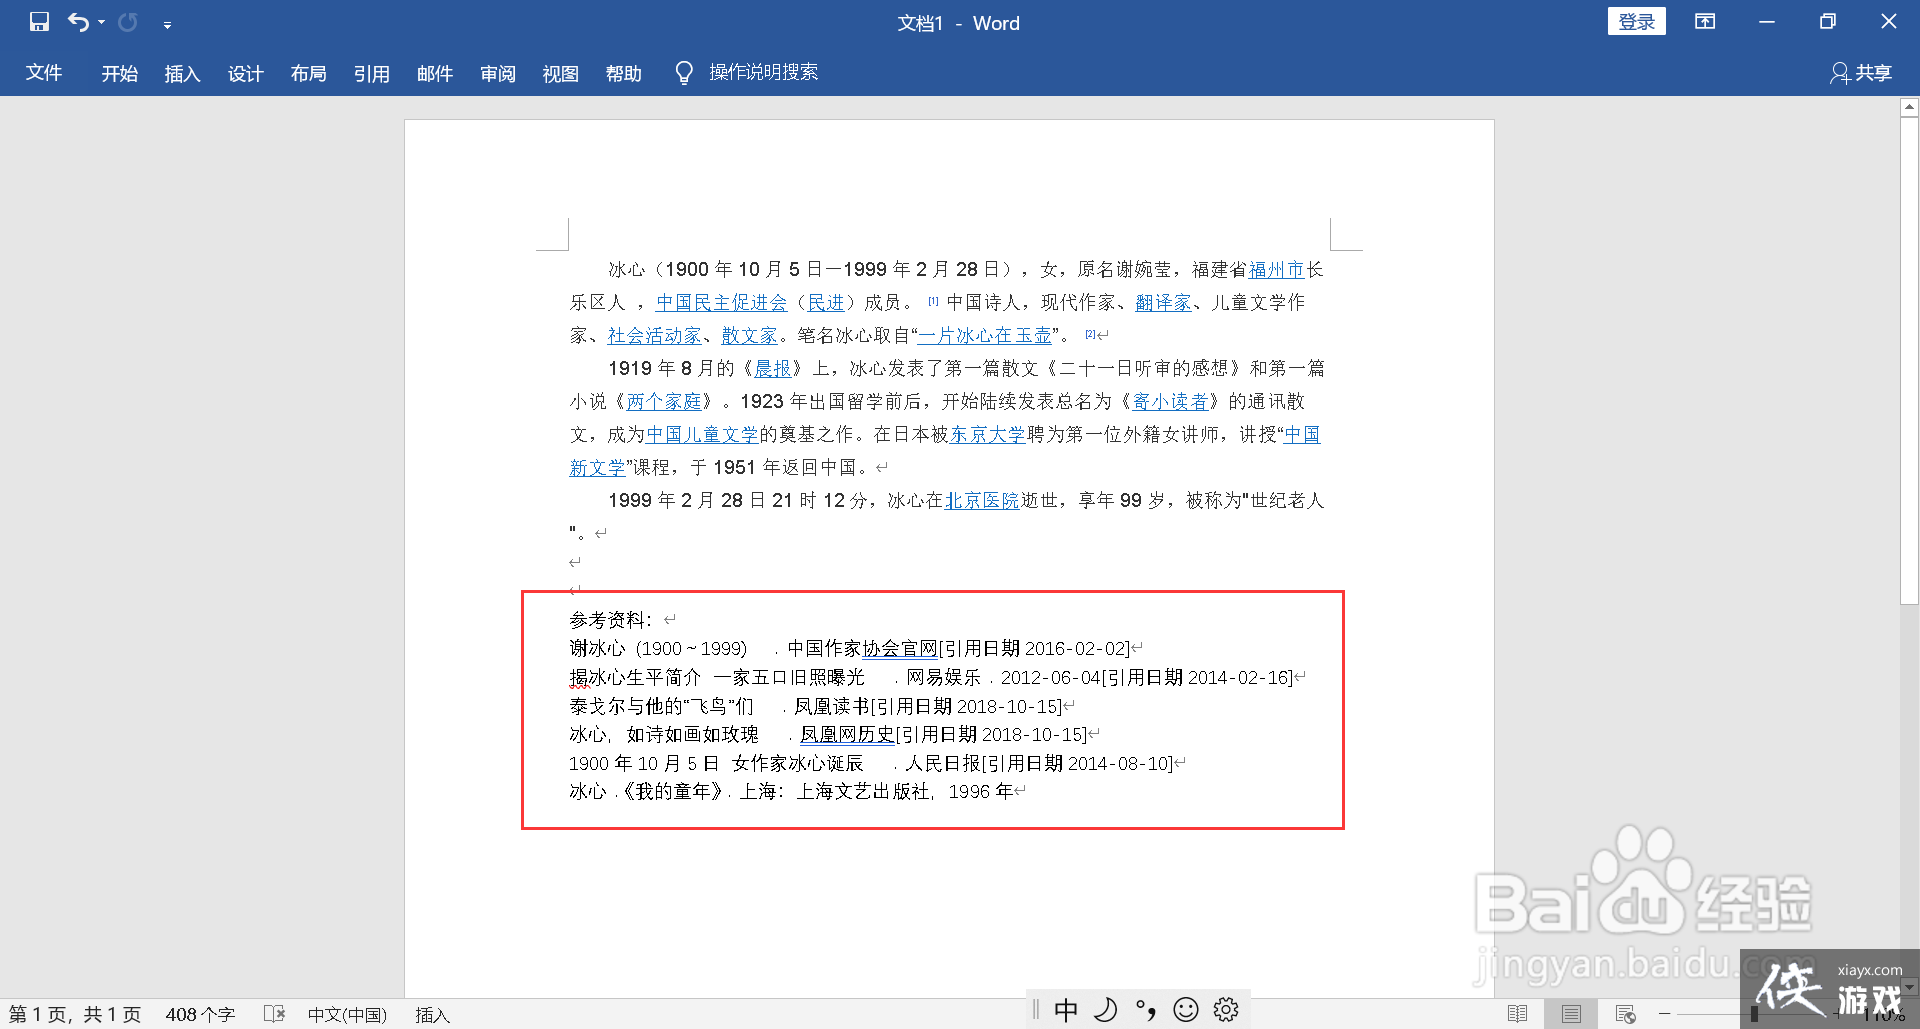Open the 设计 tab
Viewport: 1920px width, 1029px height.
(245, 73)
